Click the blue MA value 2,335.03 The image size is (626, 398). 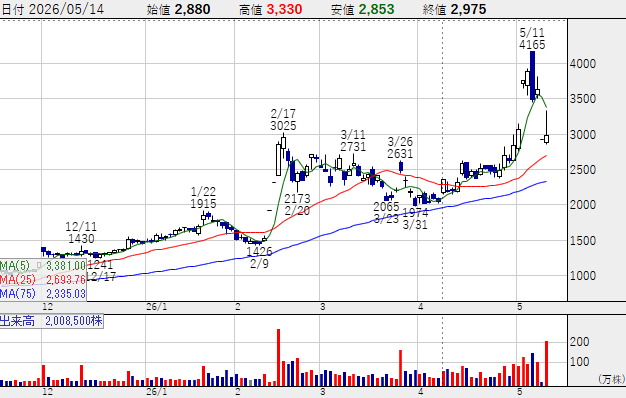[x=66, y=294]
